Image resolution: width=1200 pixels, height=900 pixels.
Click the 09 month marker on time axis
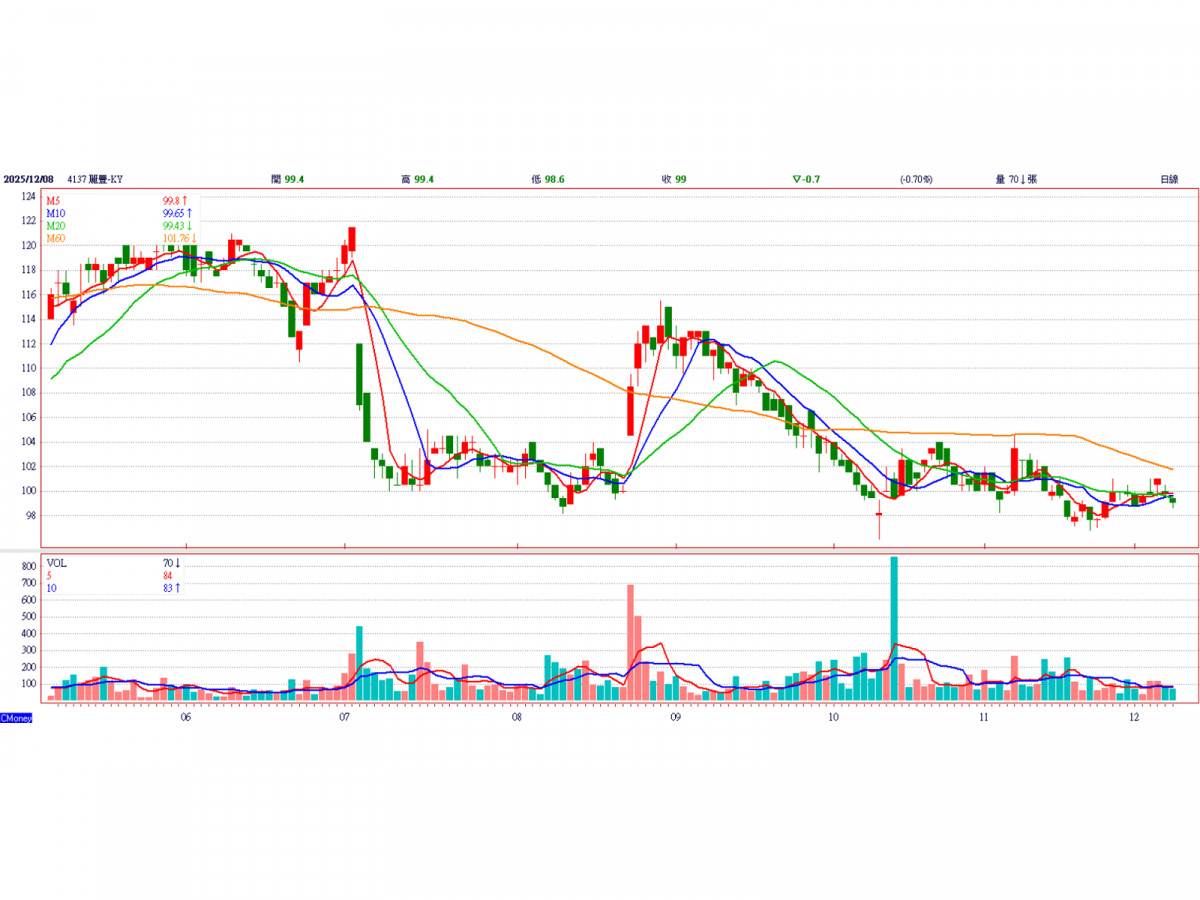pos(676,718)
